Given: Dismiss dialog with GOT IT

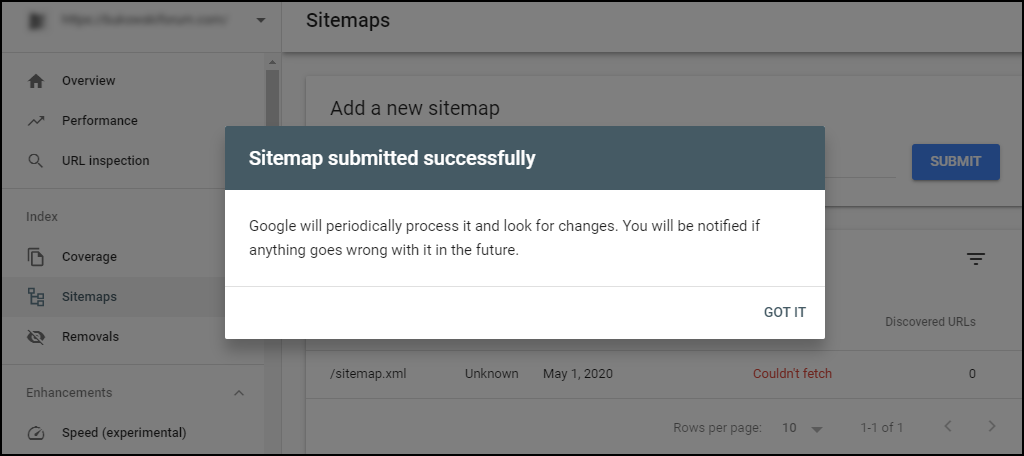Looking at the screenshot, I should pyautogui.click(x=784, y=312).
